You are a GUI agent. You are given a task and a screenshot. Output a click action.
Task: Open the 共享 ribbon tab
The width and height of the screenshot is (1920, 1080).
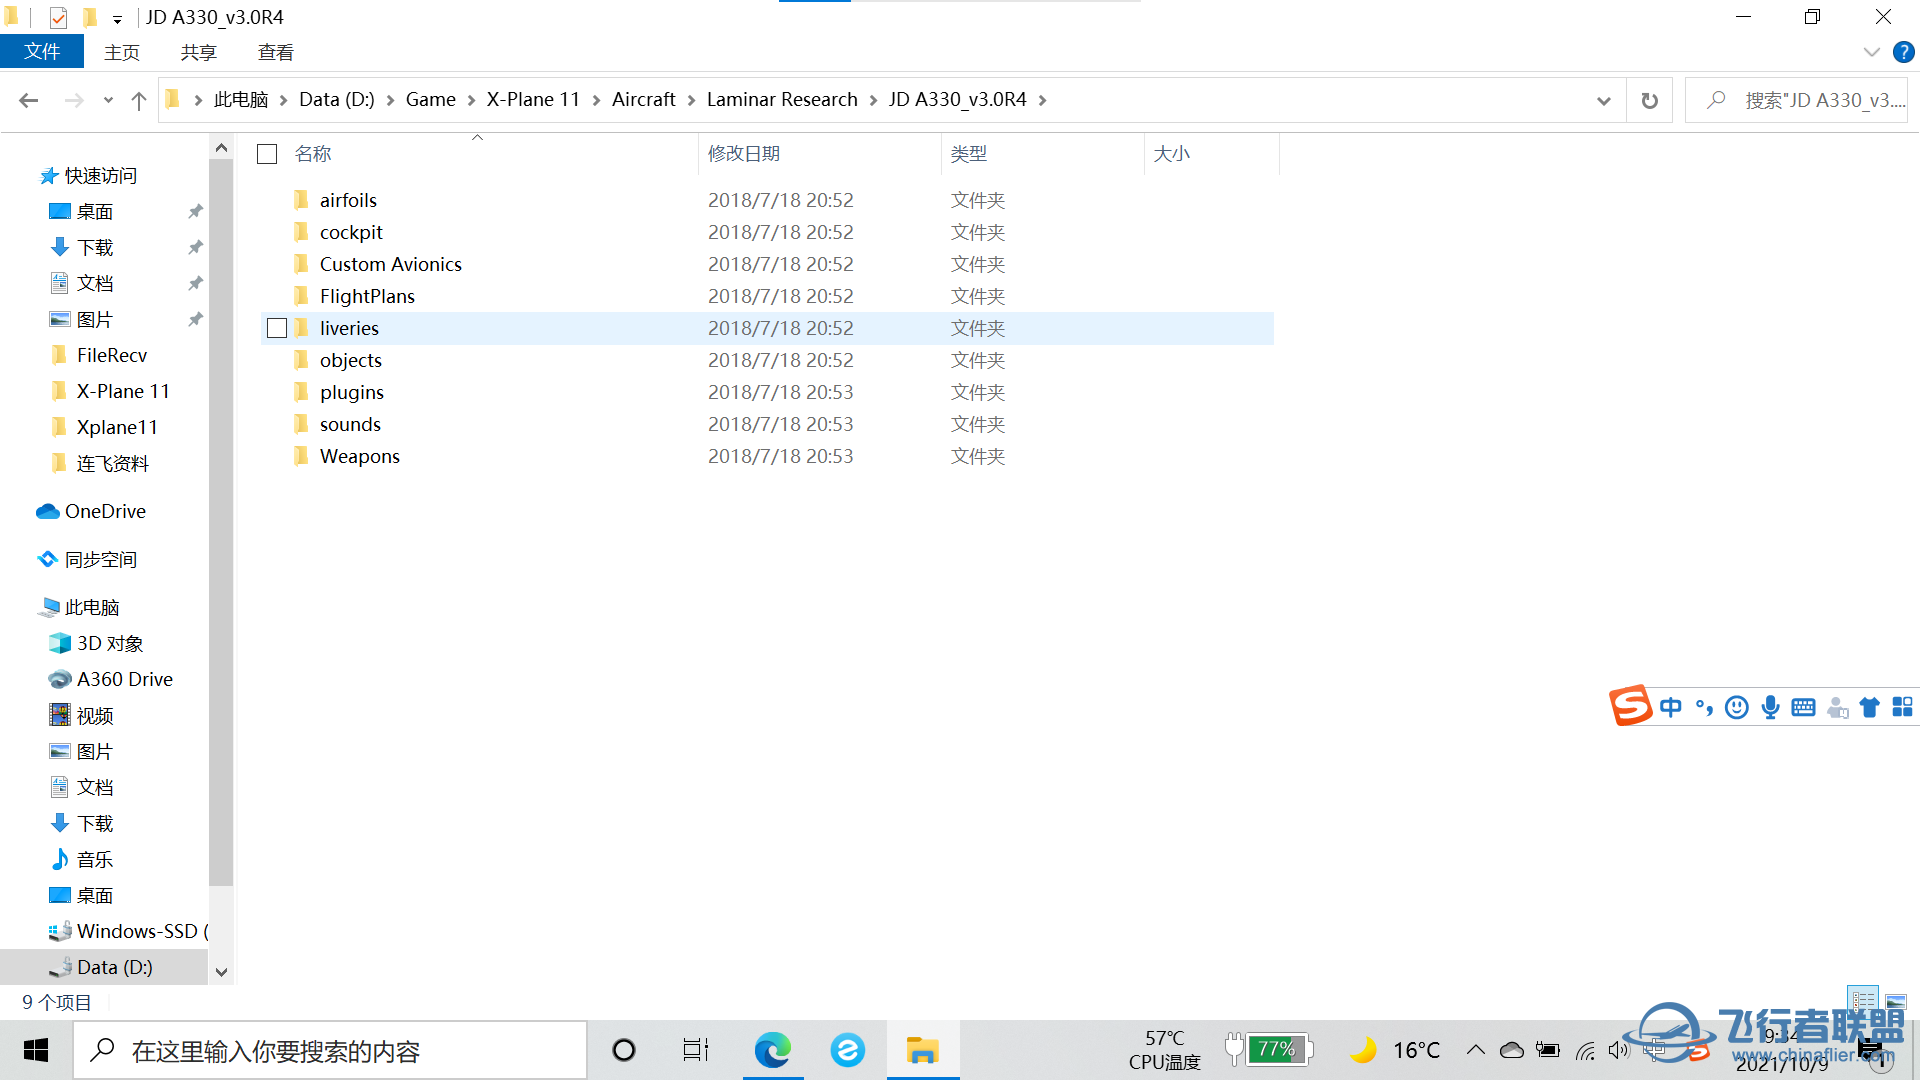(198, 52)
